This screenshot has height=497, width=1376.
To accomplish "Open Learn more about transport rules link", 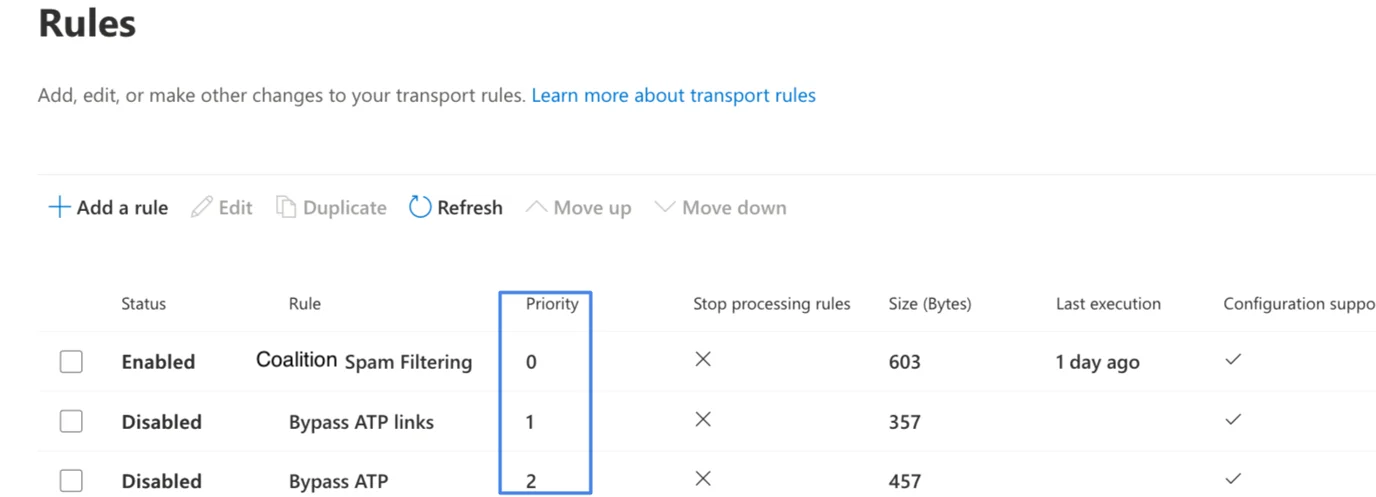I will point(674,96).
